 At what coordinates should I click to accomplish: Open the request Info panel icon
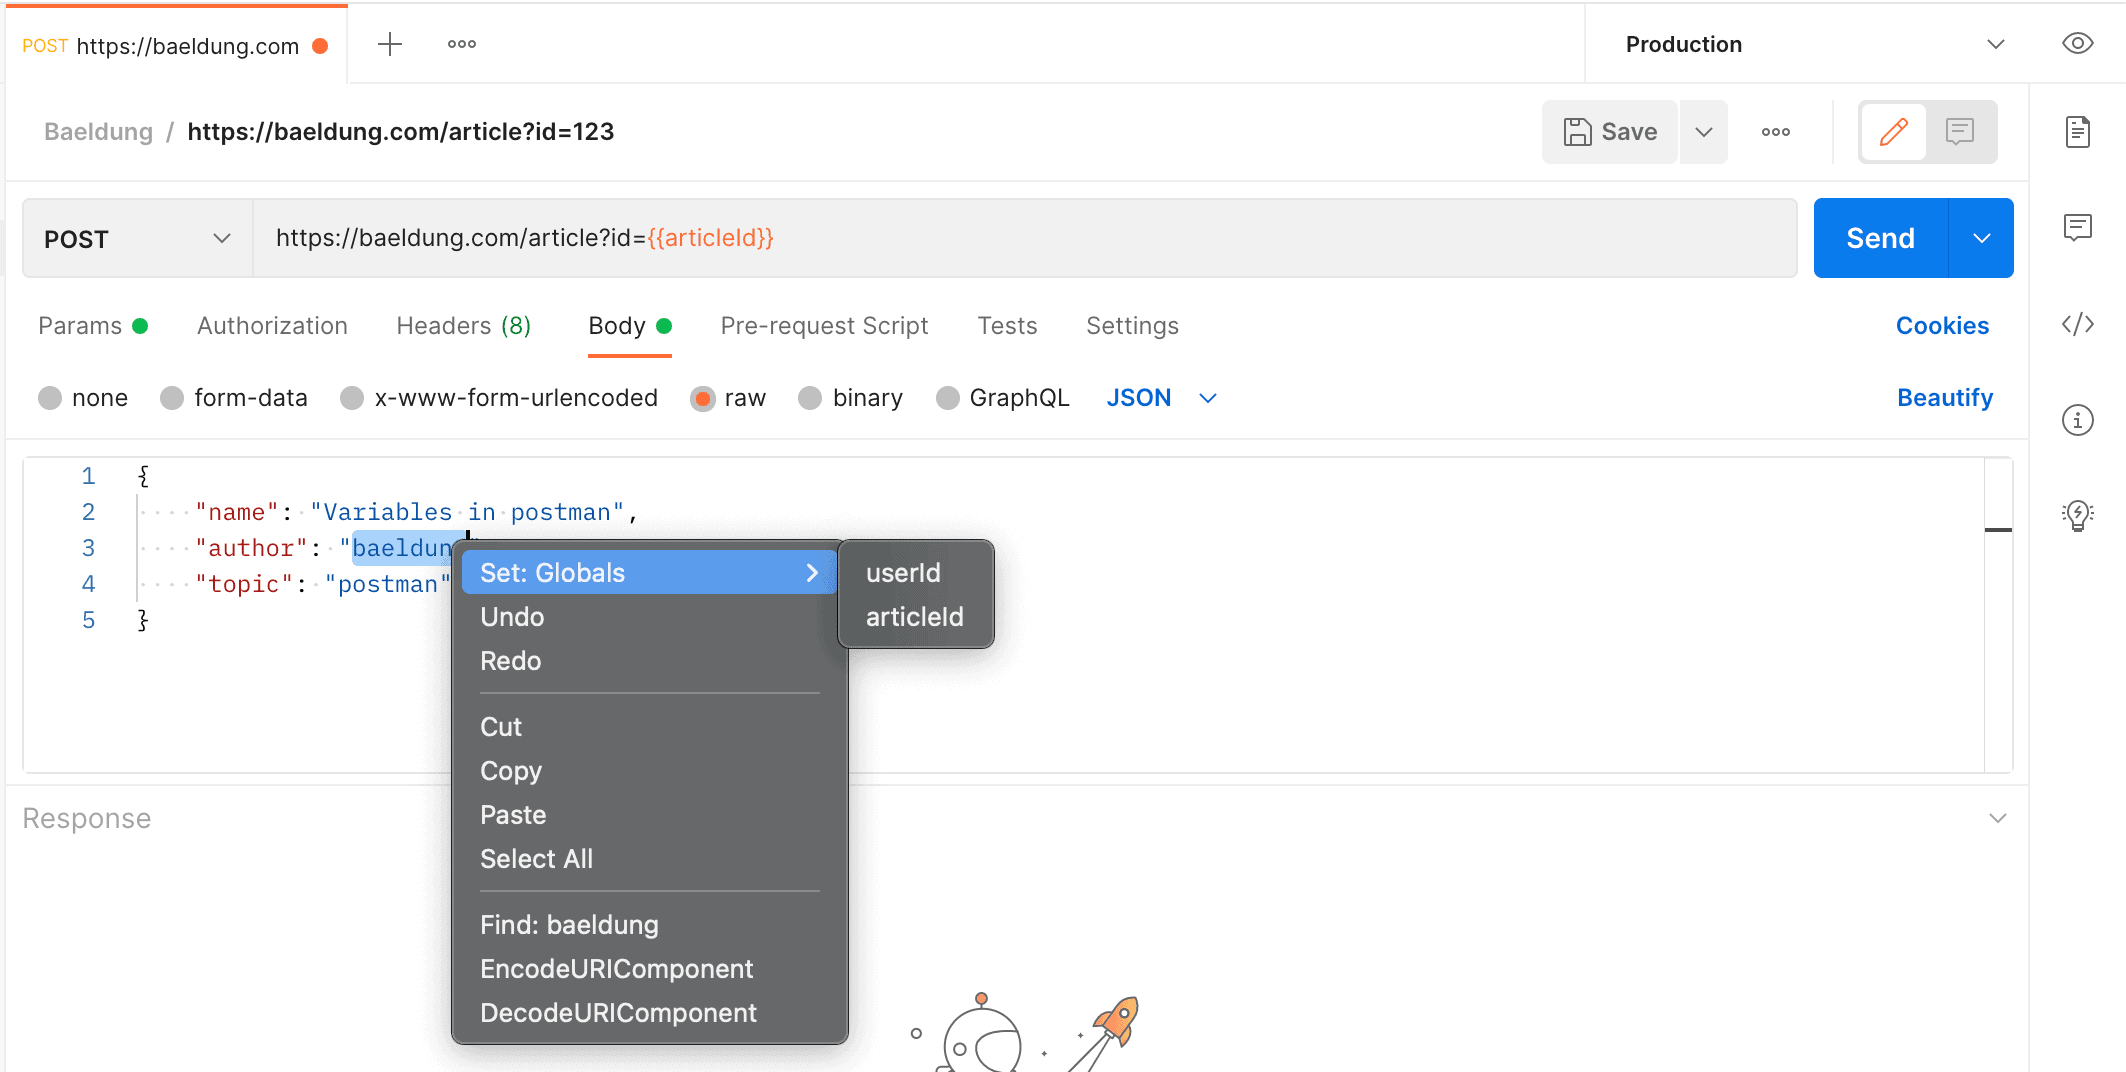[2078, 420]
